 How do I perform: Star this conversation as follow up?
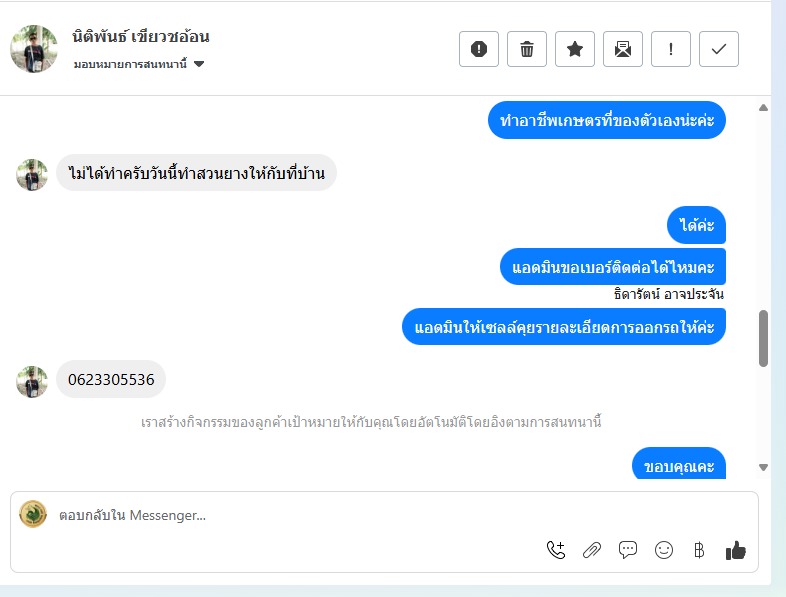tap(575, 49)
